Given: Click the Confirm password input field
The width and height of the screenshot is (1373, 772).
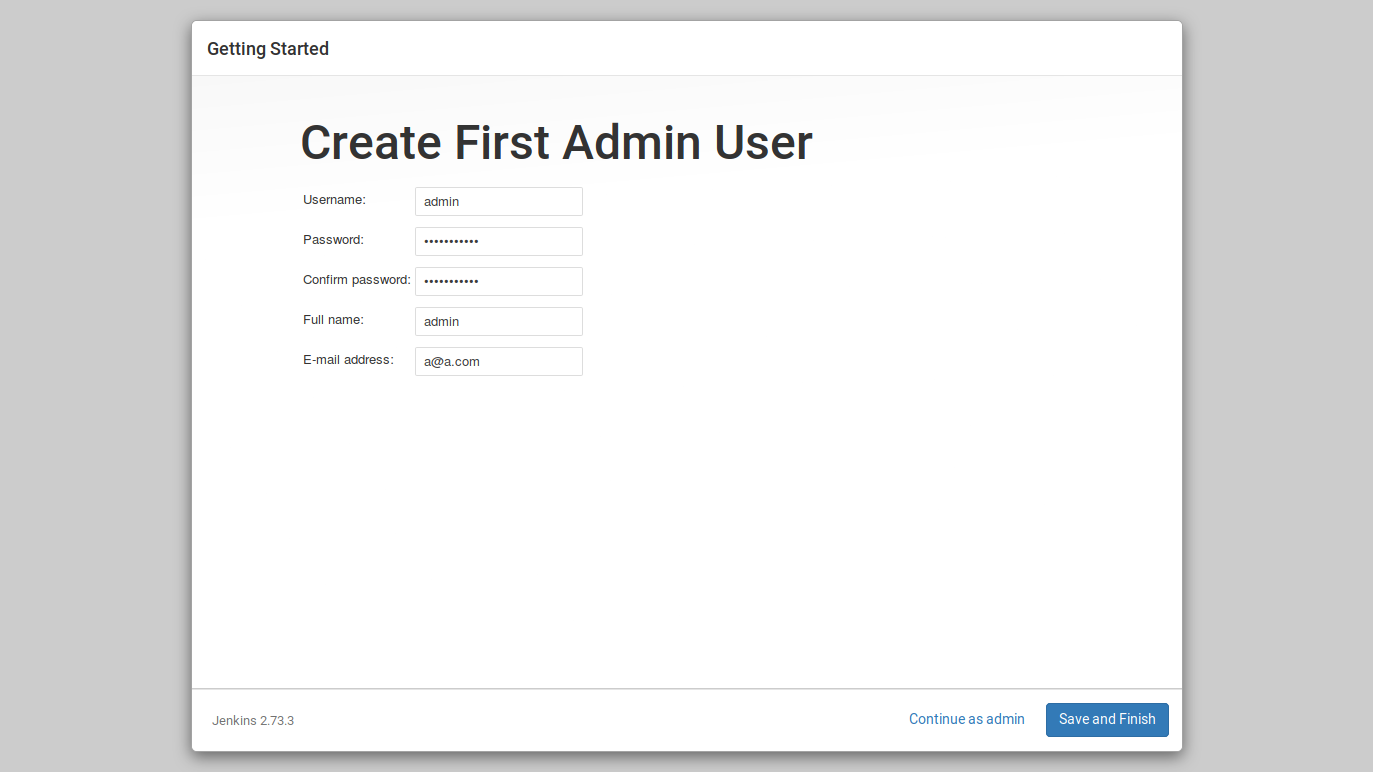Looking at the screenshot, I should click(498, 281).
